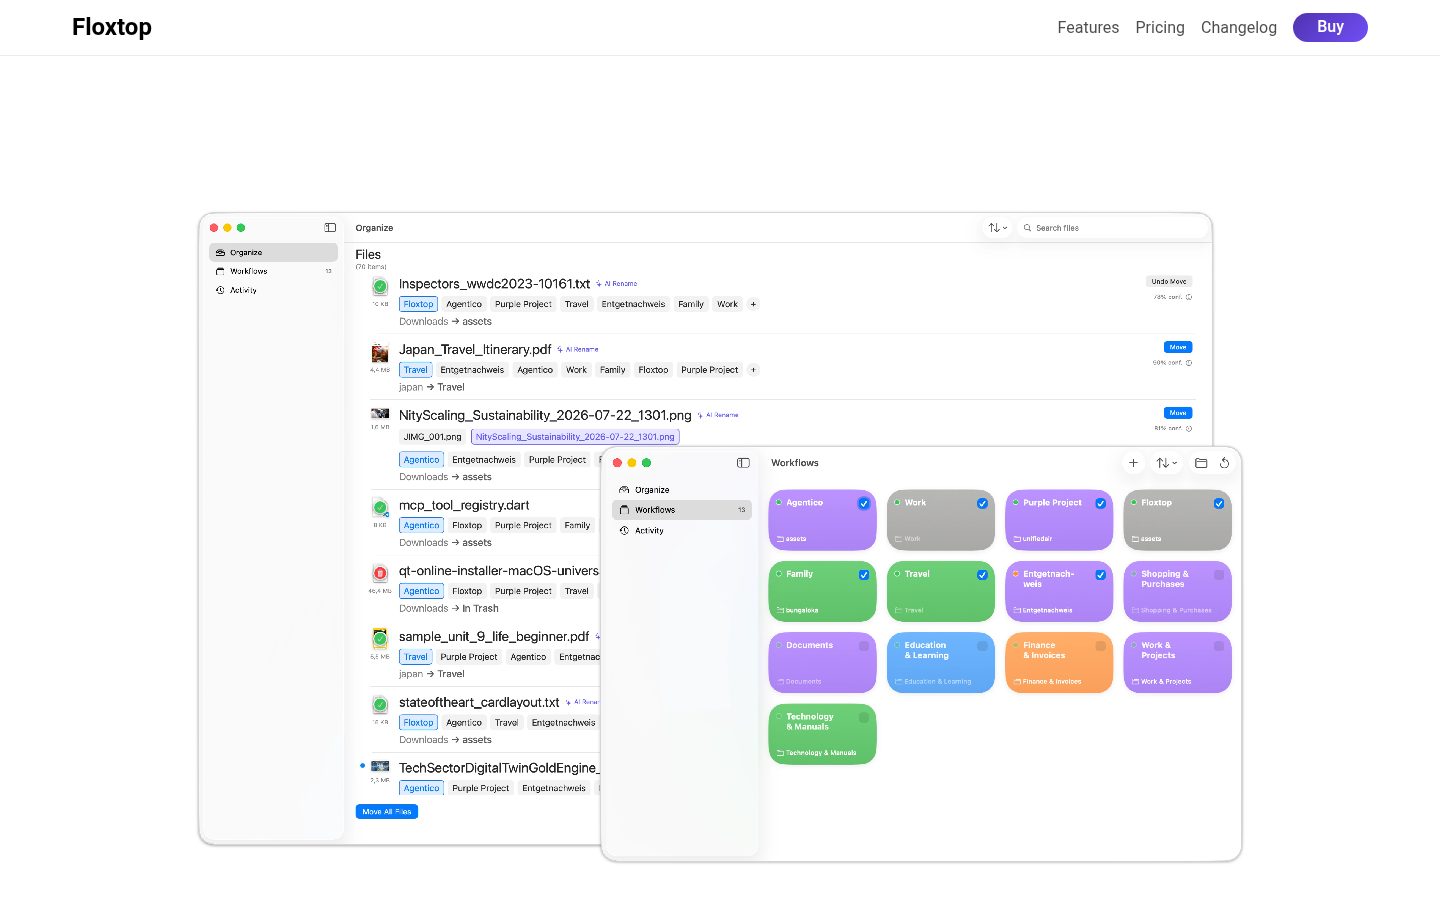Click the reset arrow icon in Workflows toolbar
Screen dimensions: 1440x900
click(1224, 463)
